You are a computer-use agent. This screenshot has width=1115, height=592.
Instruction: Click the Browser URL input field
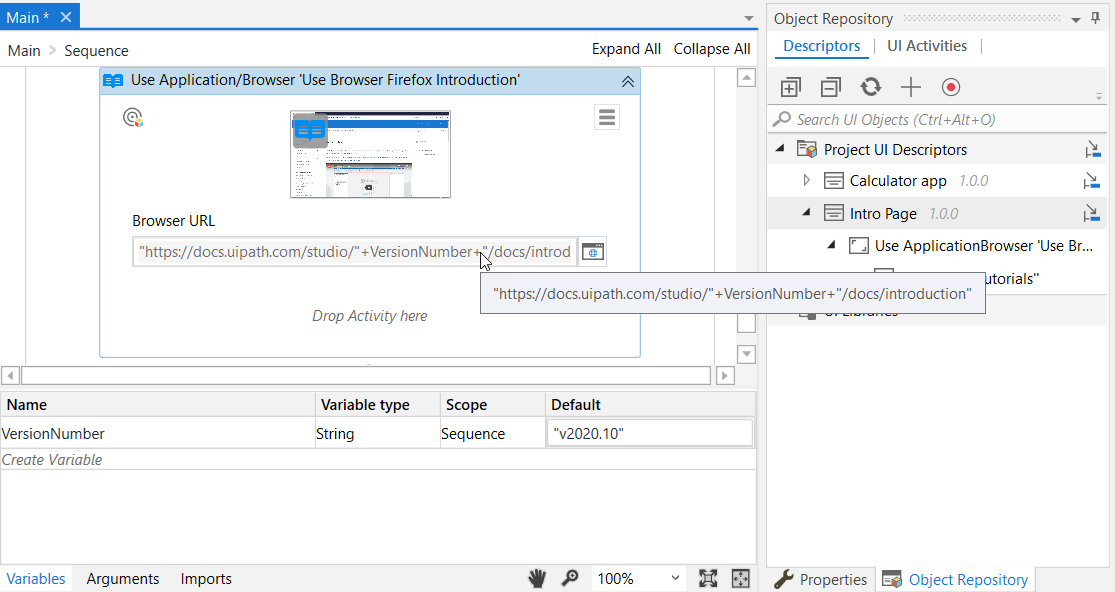point(355,252)
